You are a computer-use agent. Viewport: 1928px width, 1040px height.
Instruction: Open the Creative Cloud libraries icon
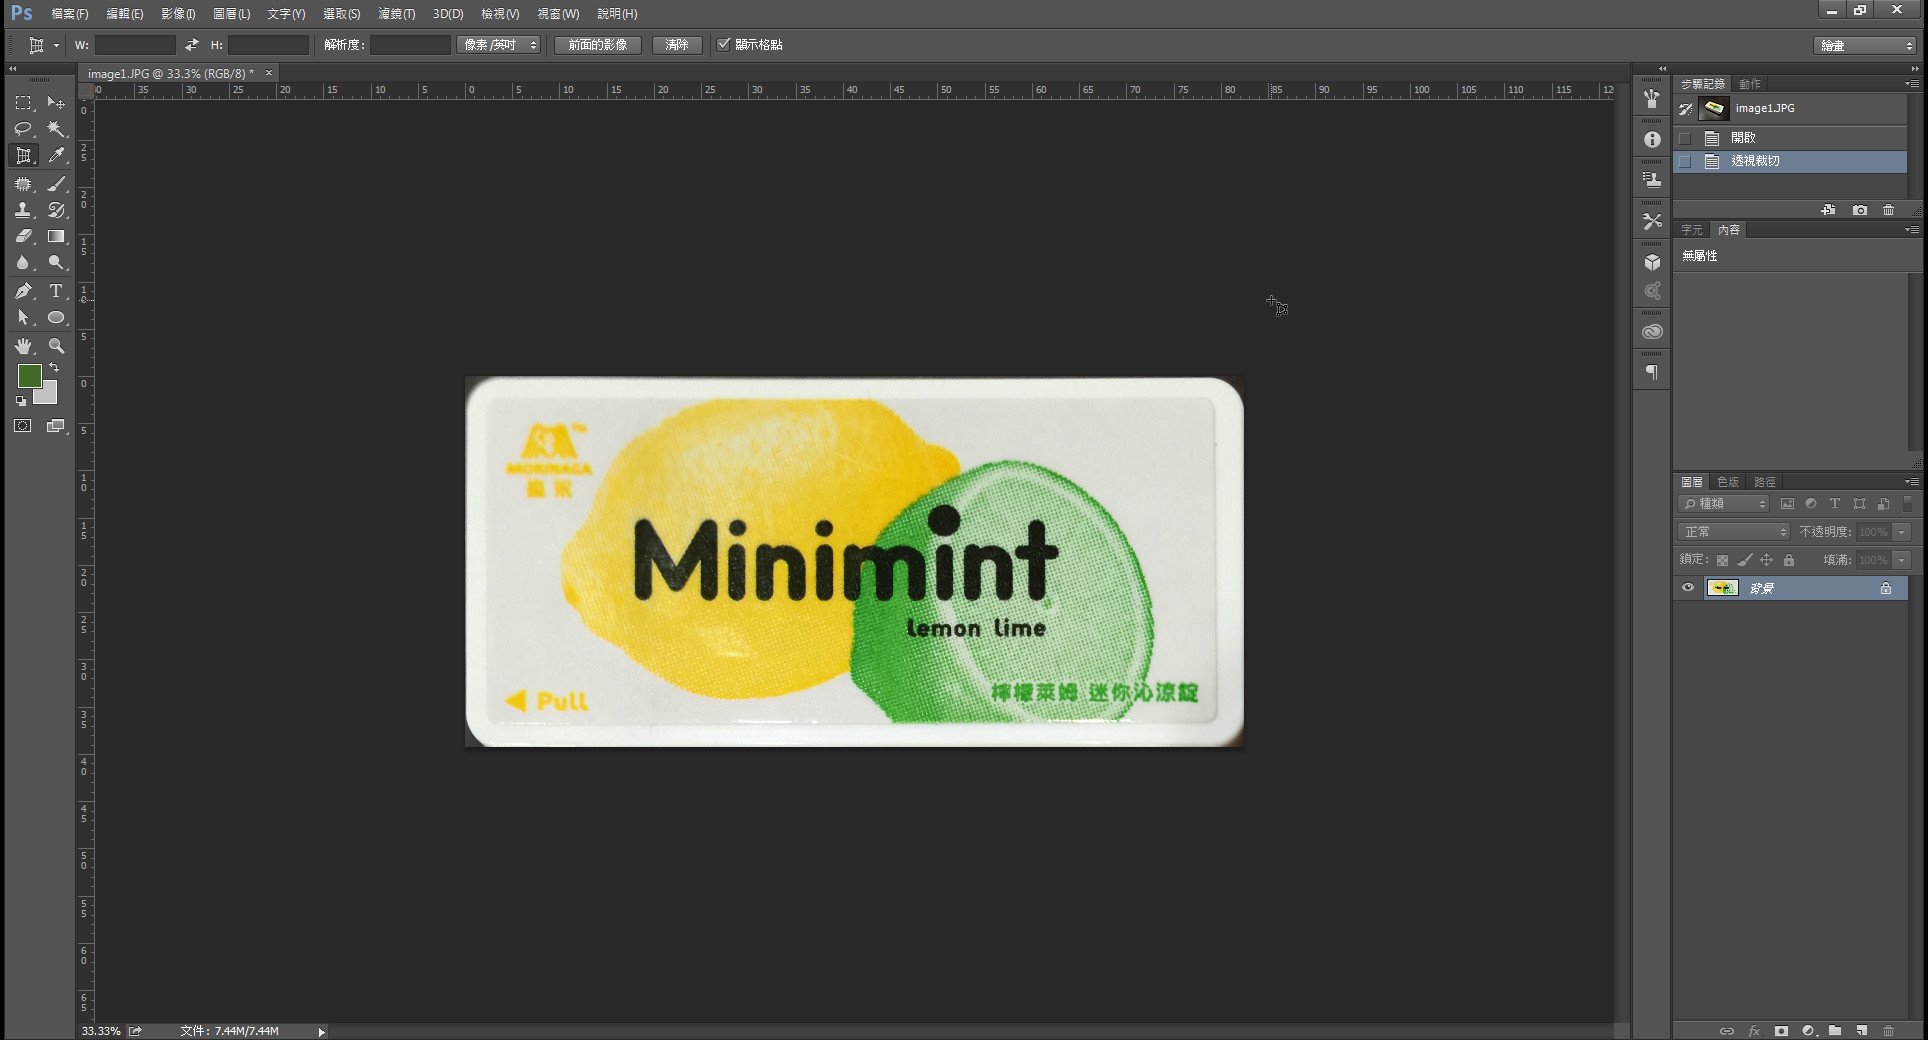[x=1652, y=332]
